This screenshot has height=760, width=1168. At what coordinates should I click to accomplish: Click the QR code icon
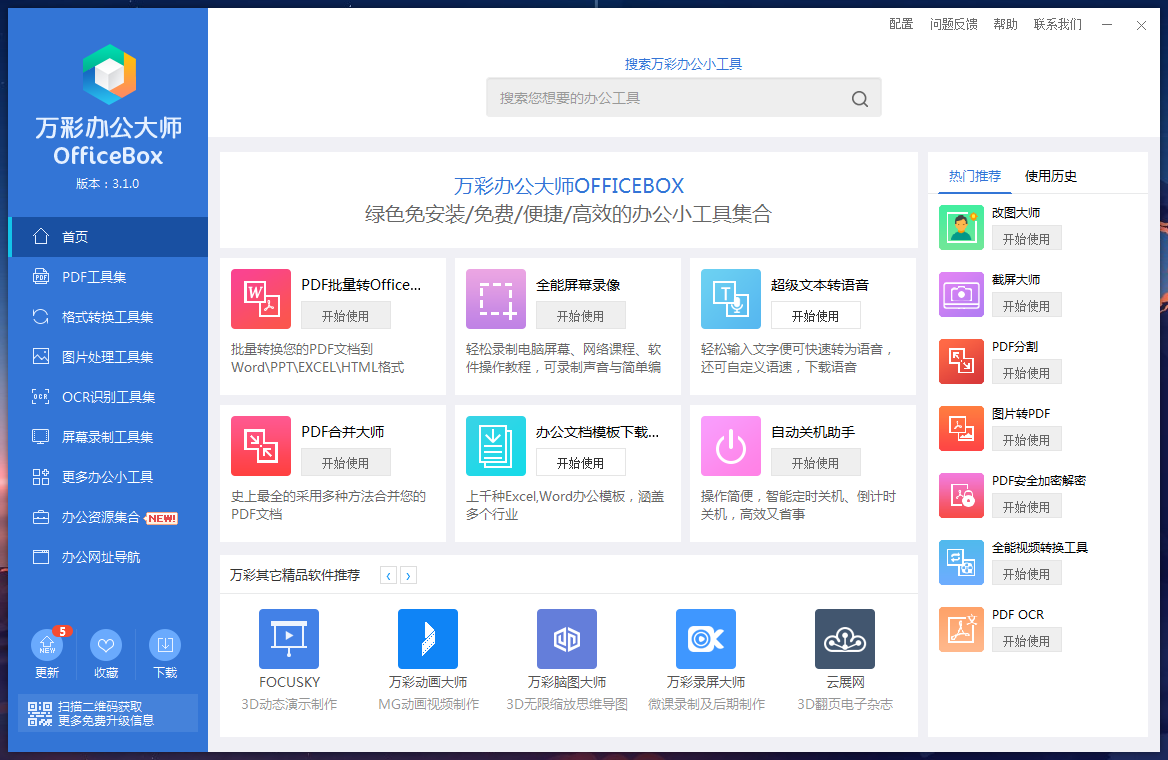[x=40, y=713]
